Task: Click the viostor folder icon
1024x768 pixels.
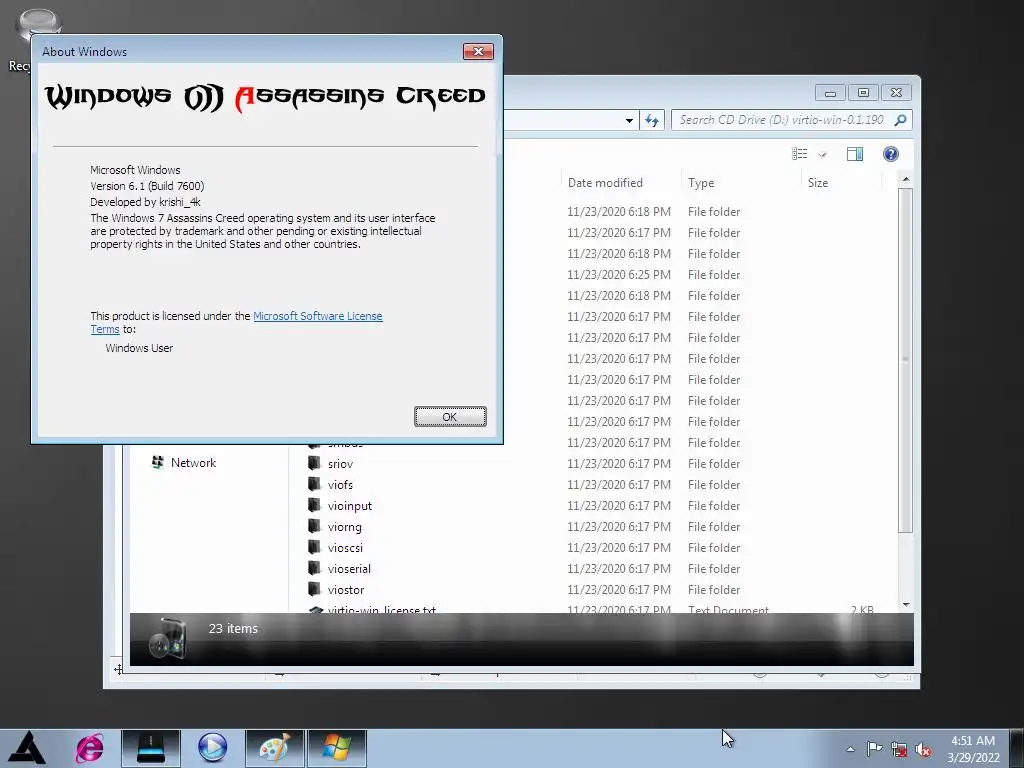Action: pyautogui.click(x=314, y=589)
